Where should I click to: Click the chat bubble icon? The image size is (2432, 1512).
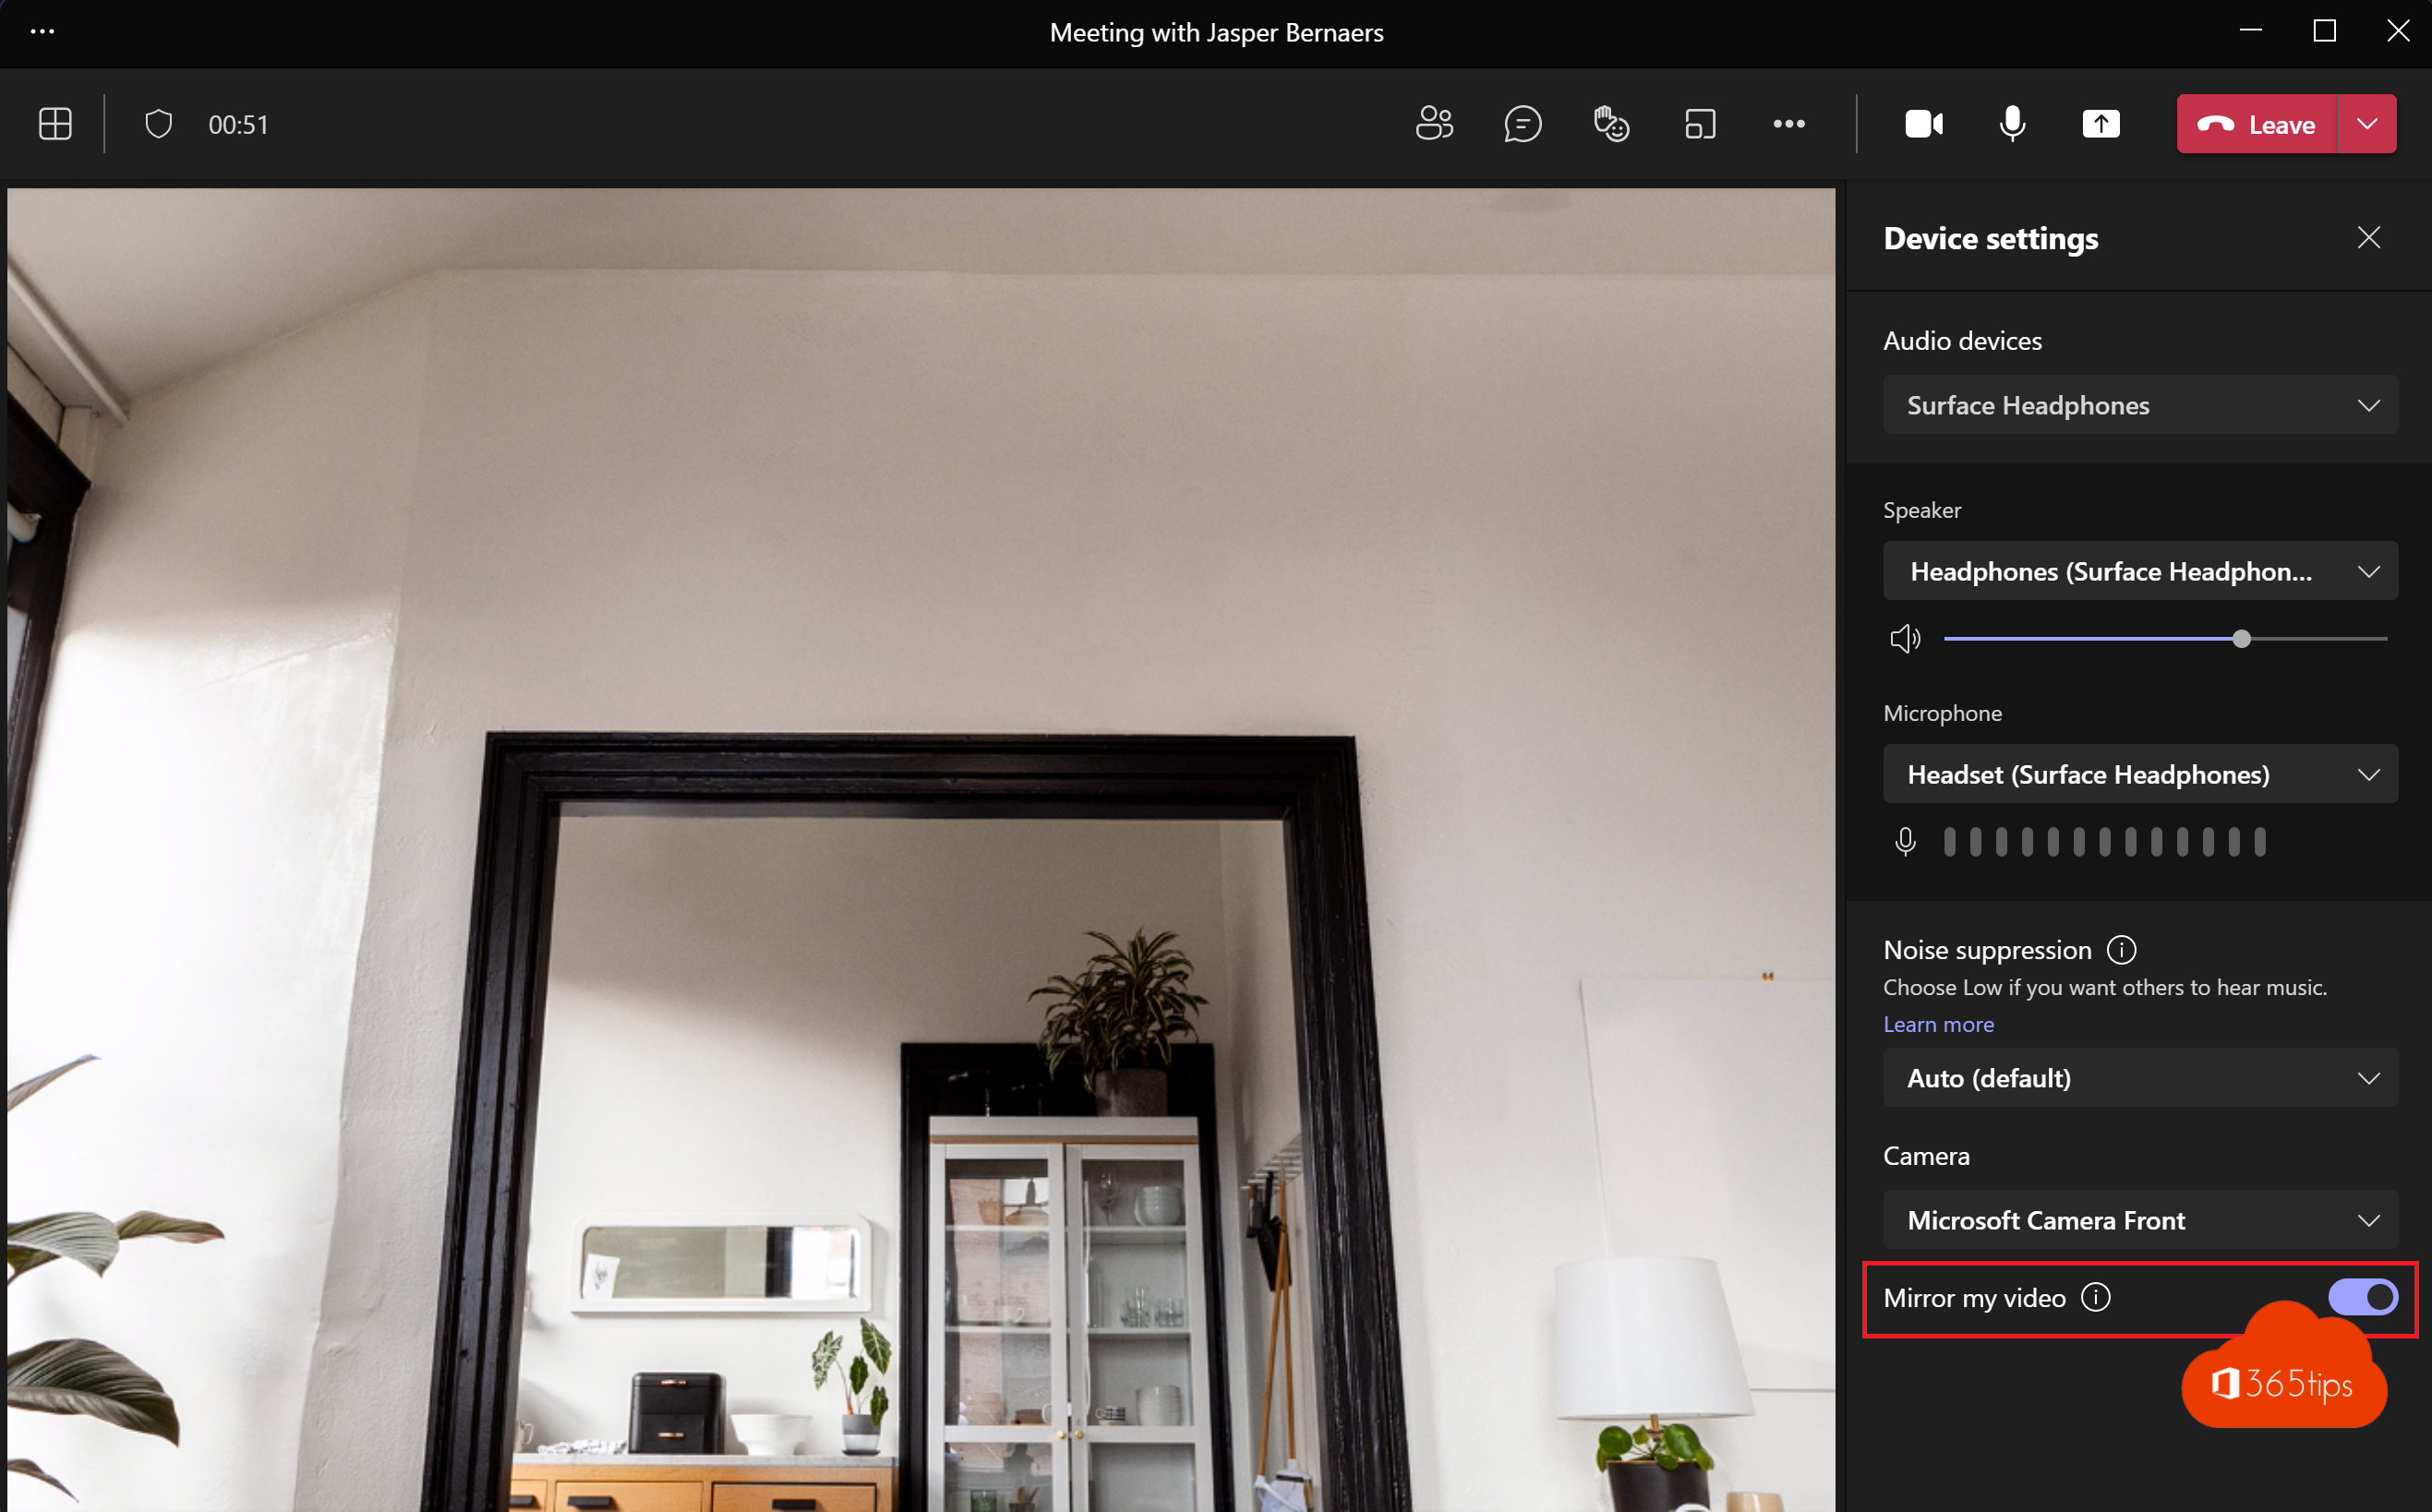point(1521,124)
